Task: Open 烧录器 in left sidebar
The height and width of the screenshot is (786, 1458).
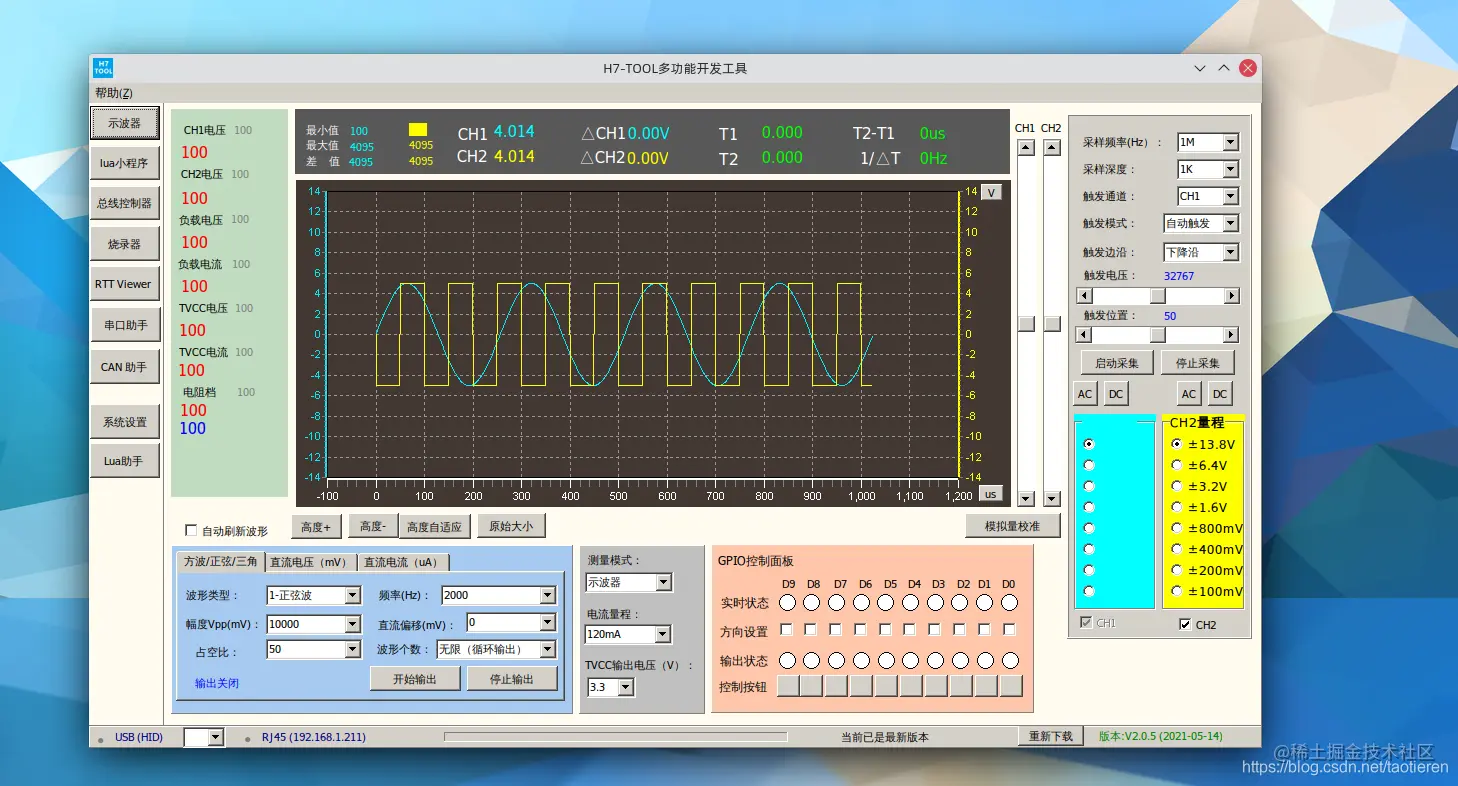Action: pyautogui.click(x=125, y=244)
